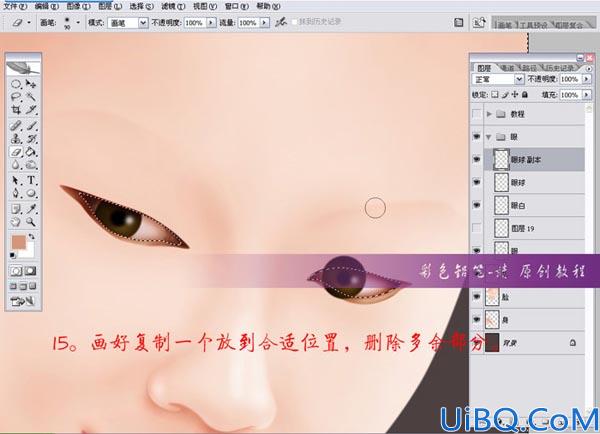Hide the 眼白 layer

point(477,205)
